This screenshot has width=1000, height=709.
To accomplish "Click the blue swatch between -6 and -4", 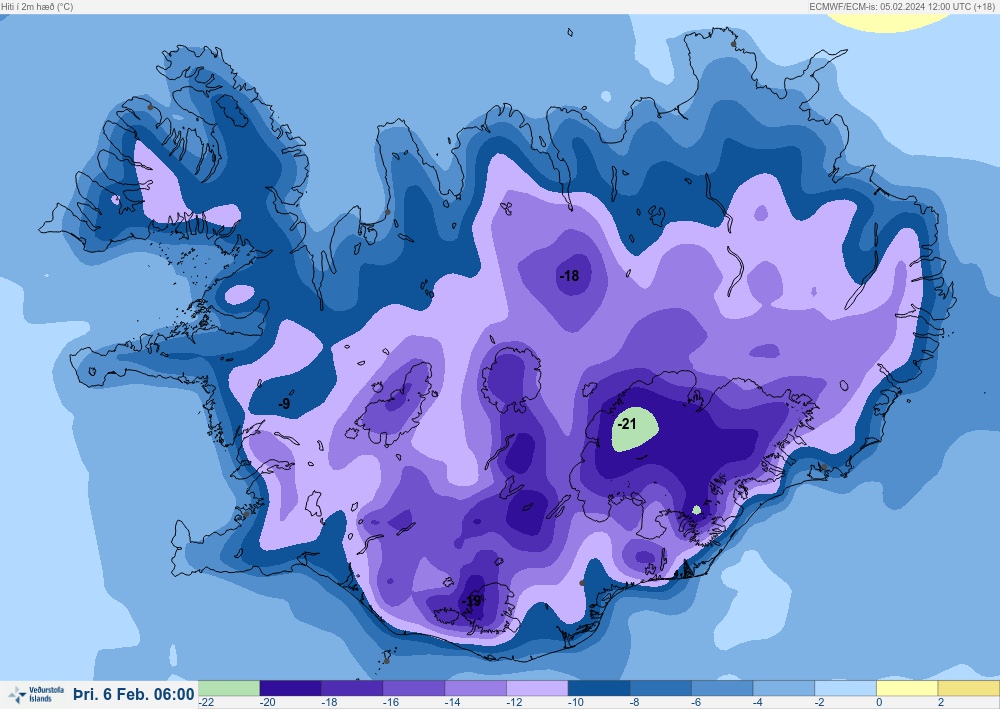I will tap(722, 689).
